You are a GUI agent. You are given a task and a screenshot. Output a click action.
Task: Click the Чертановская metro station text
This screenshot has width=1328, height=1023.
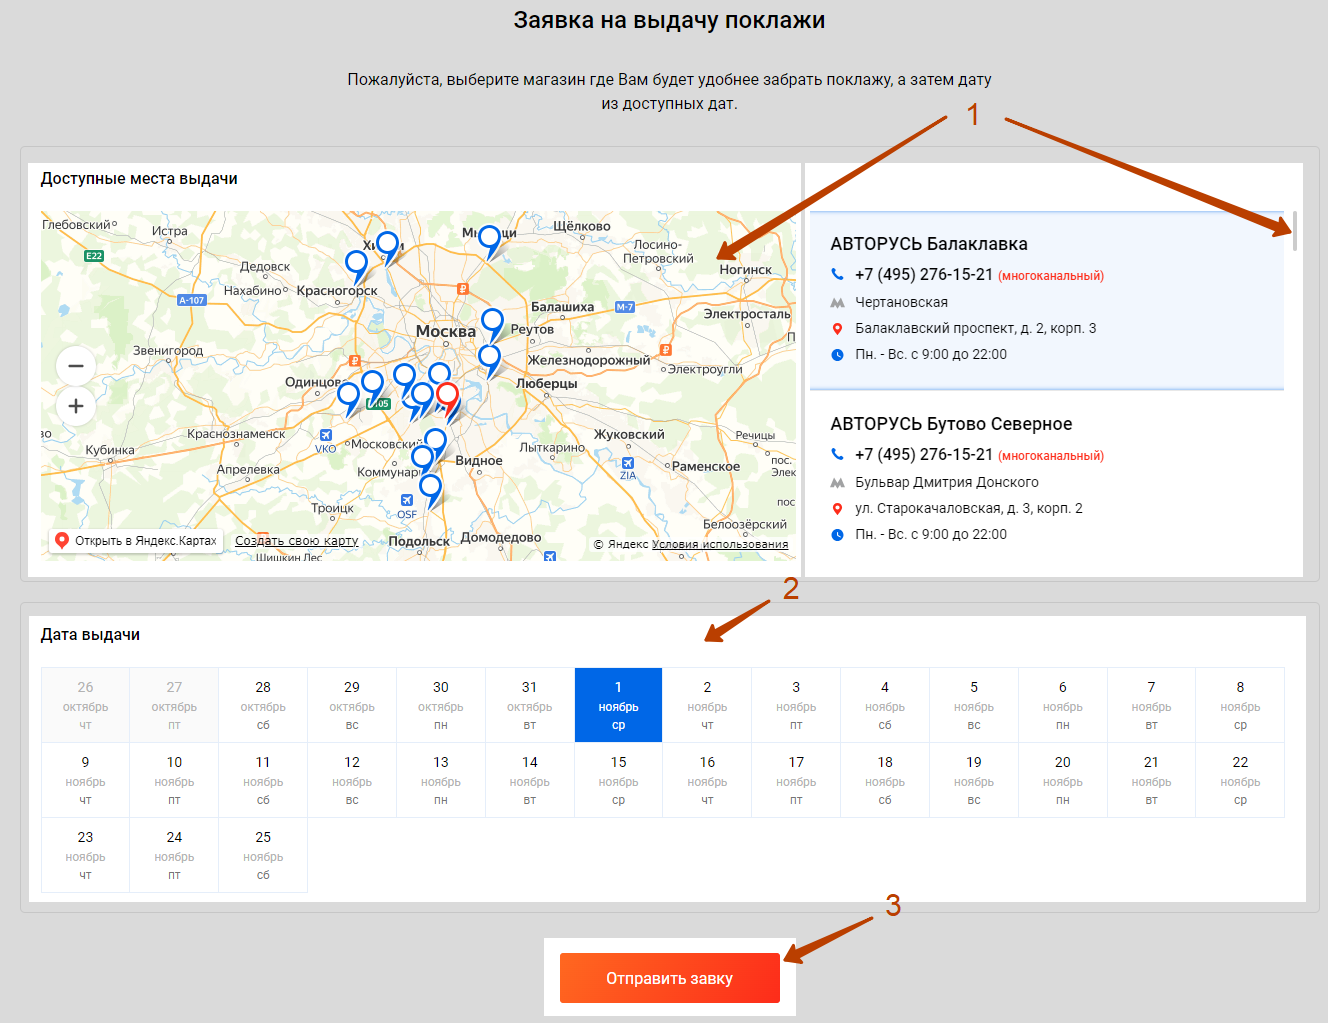pos(901,302)
